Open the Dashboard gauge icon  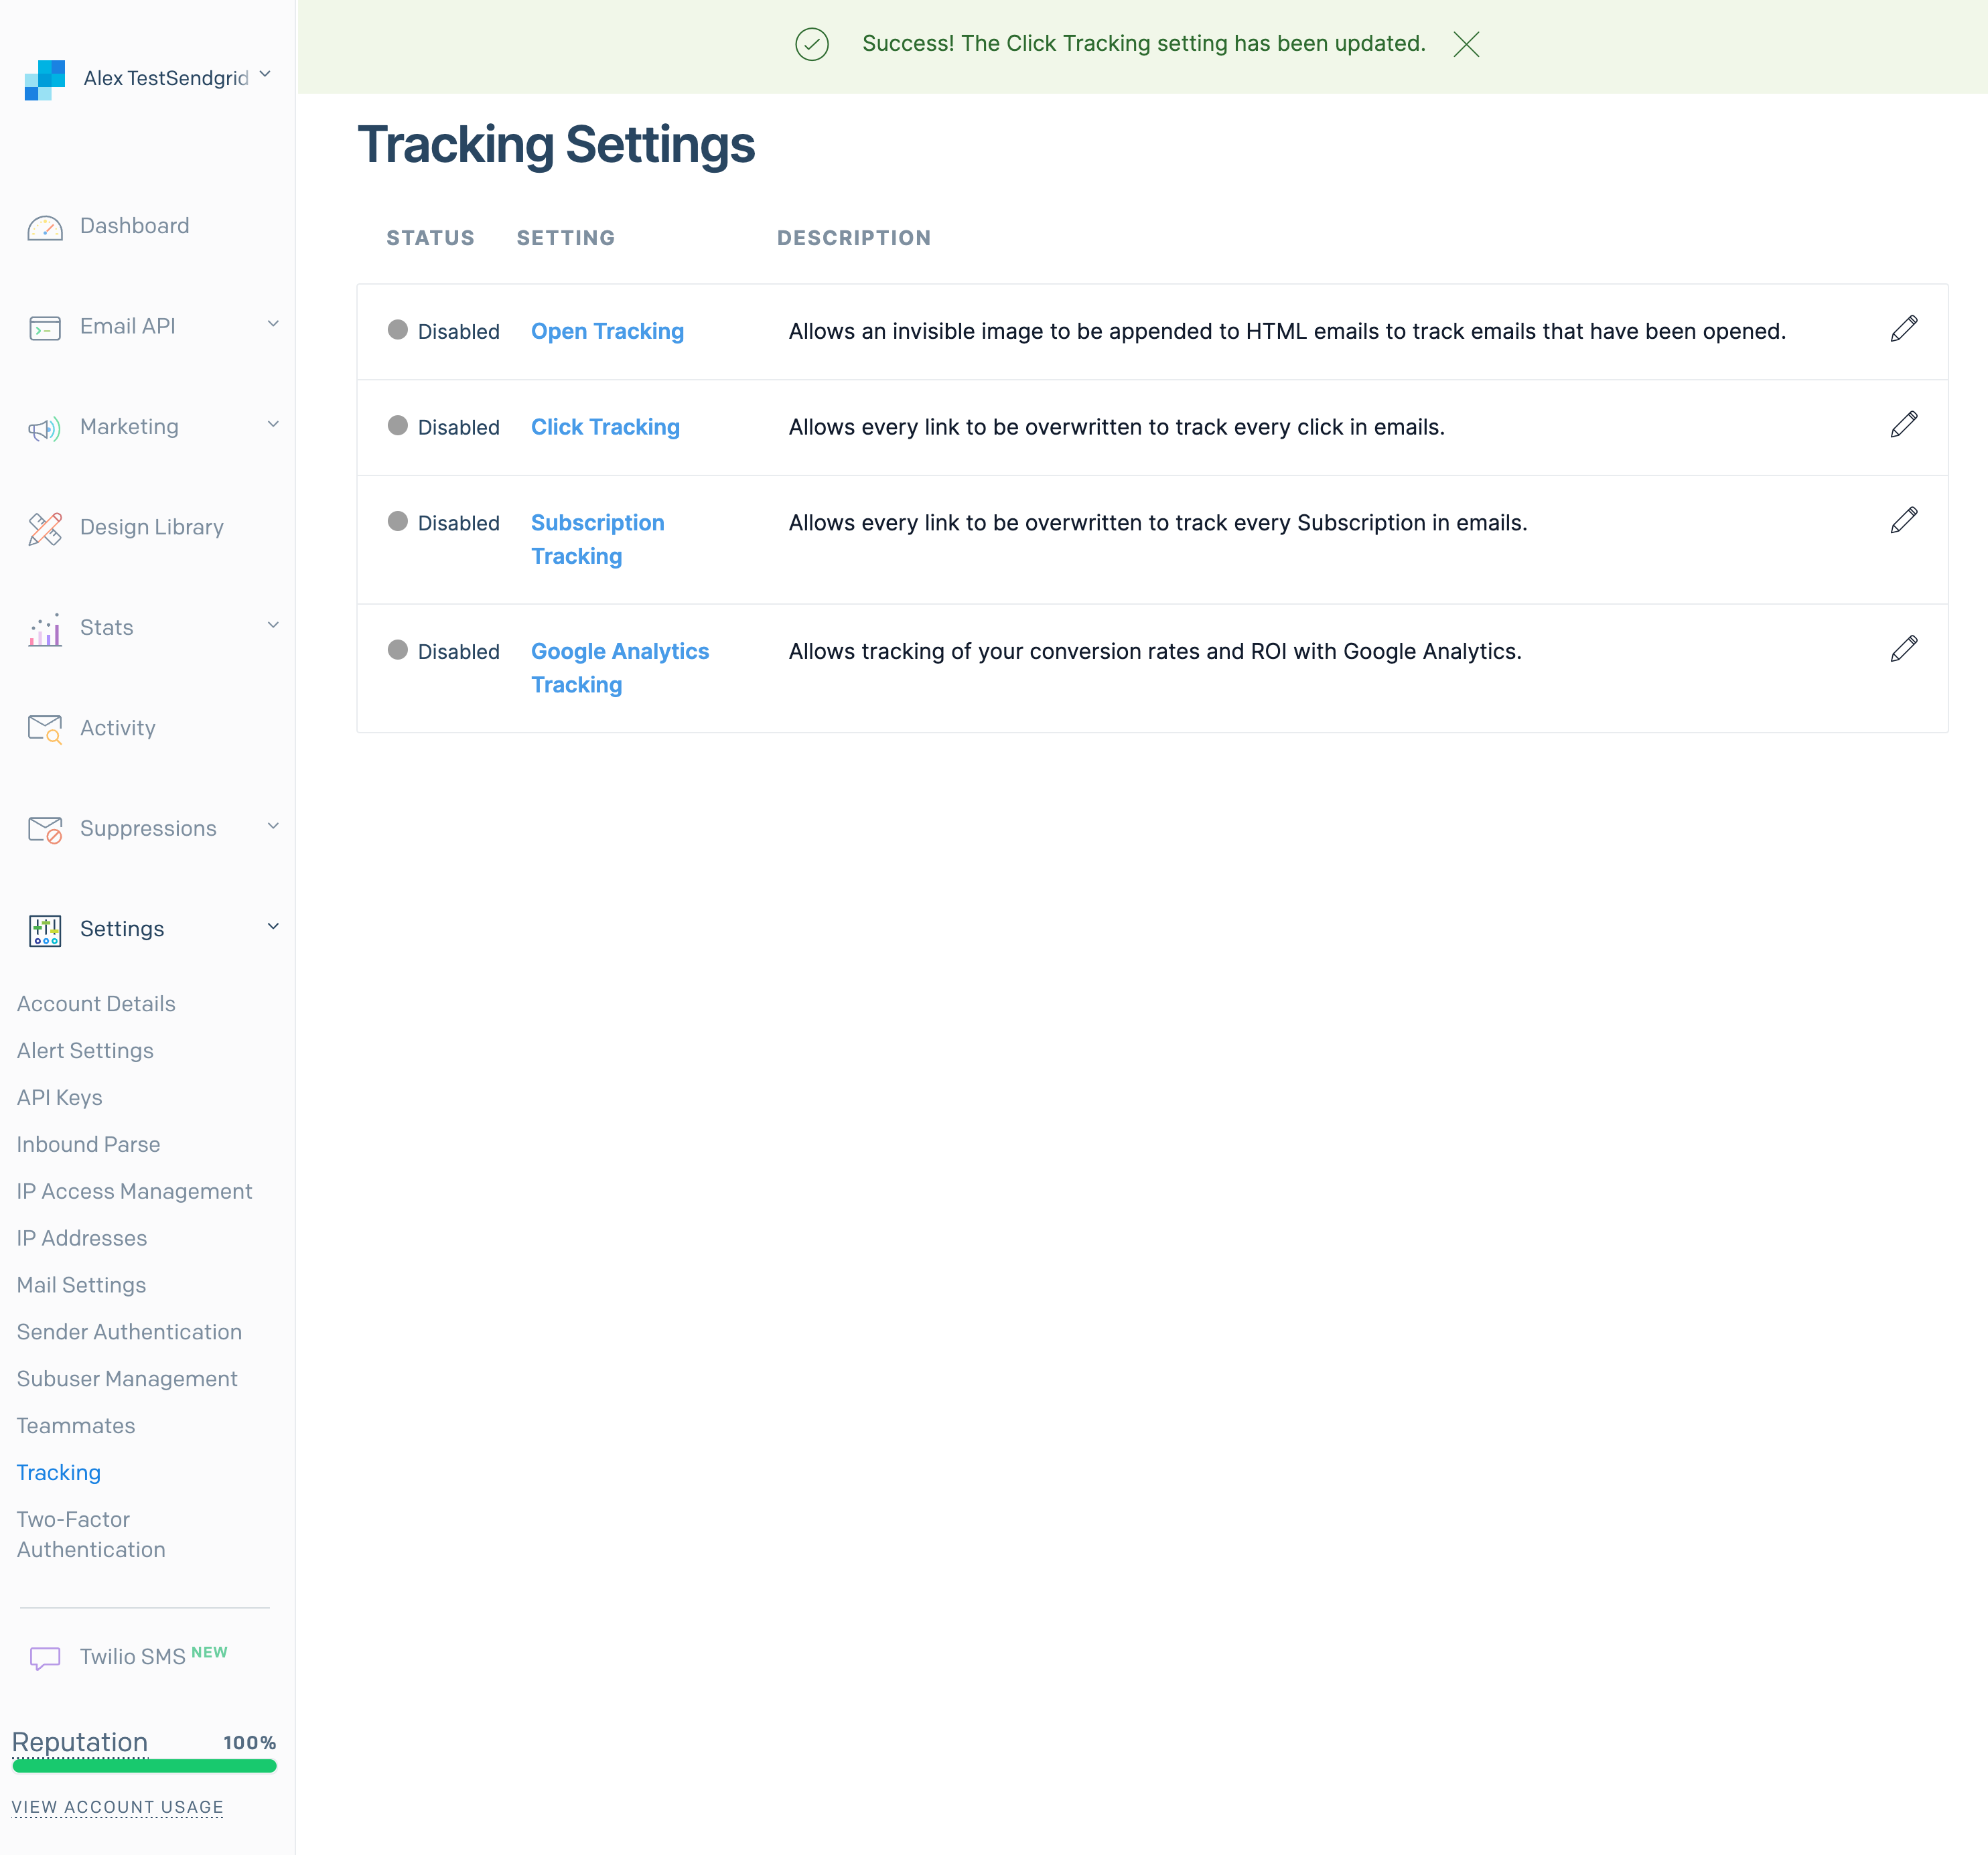tap(45, 228)
